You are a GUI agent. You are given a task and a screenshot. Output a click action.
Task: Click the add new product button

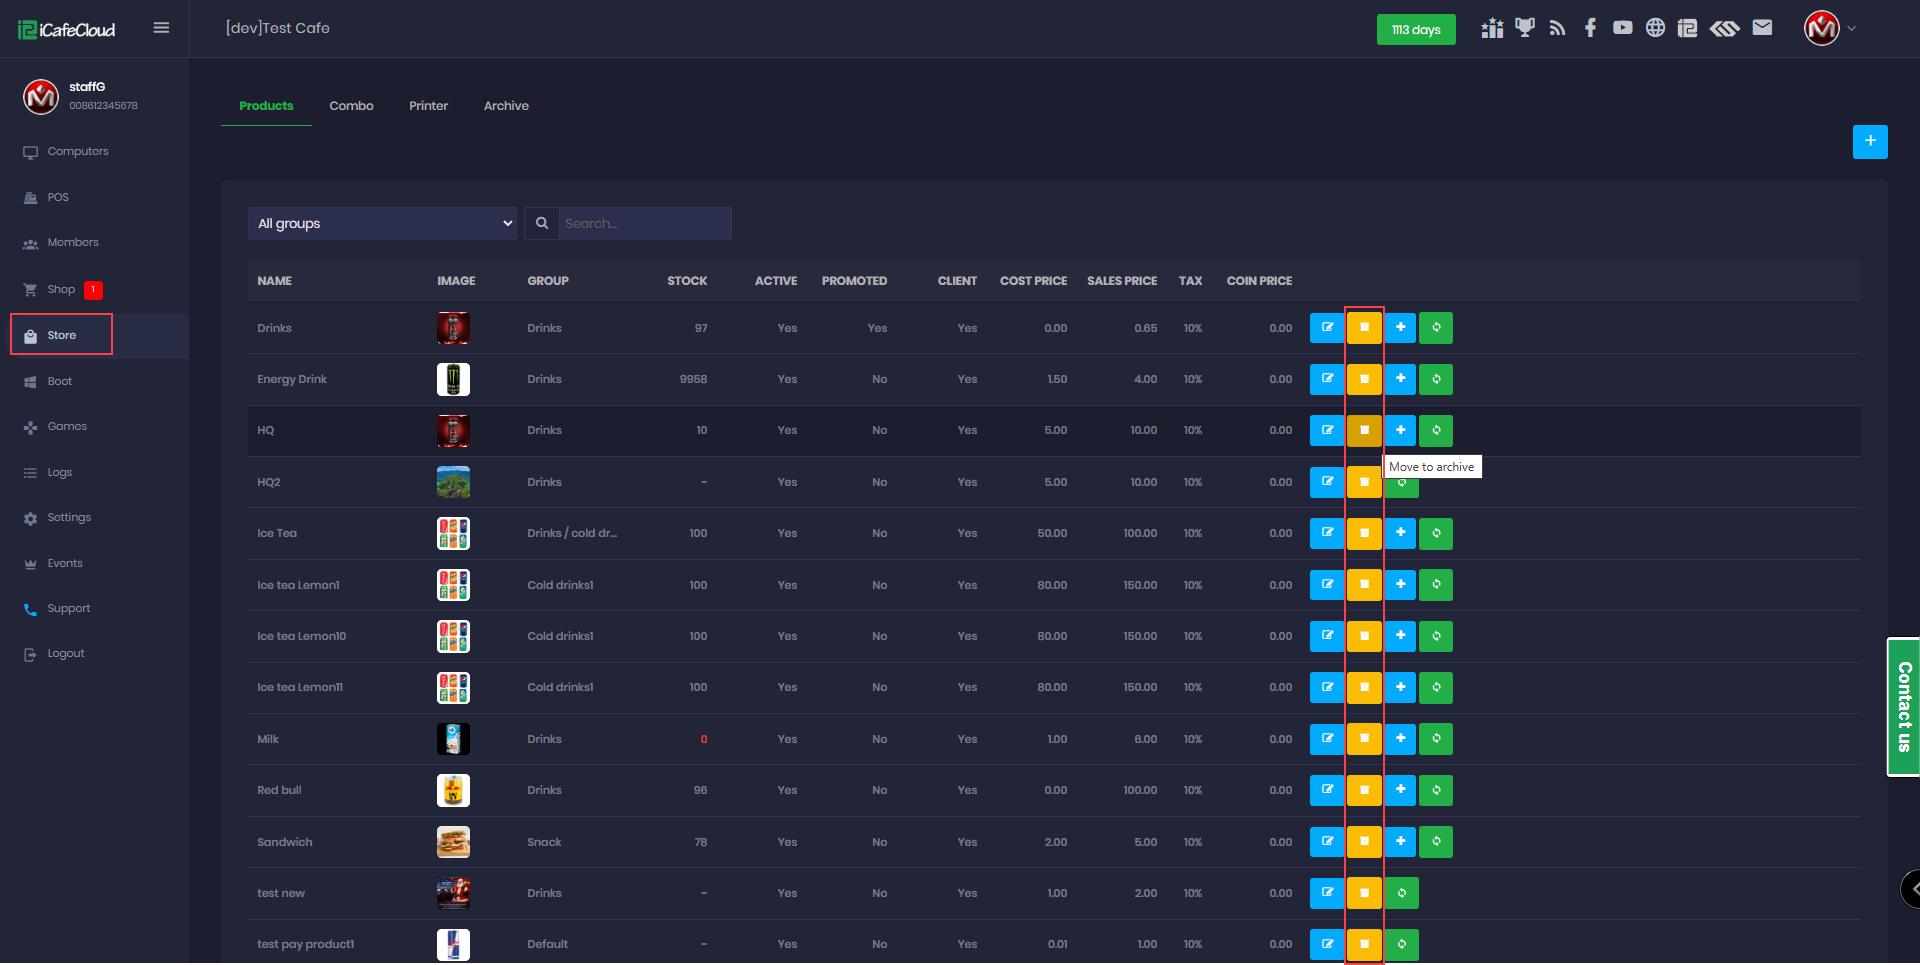click(x=1869, y=142)
